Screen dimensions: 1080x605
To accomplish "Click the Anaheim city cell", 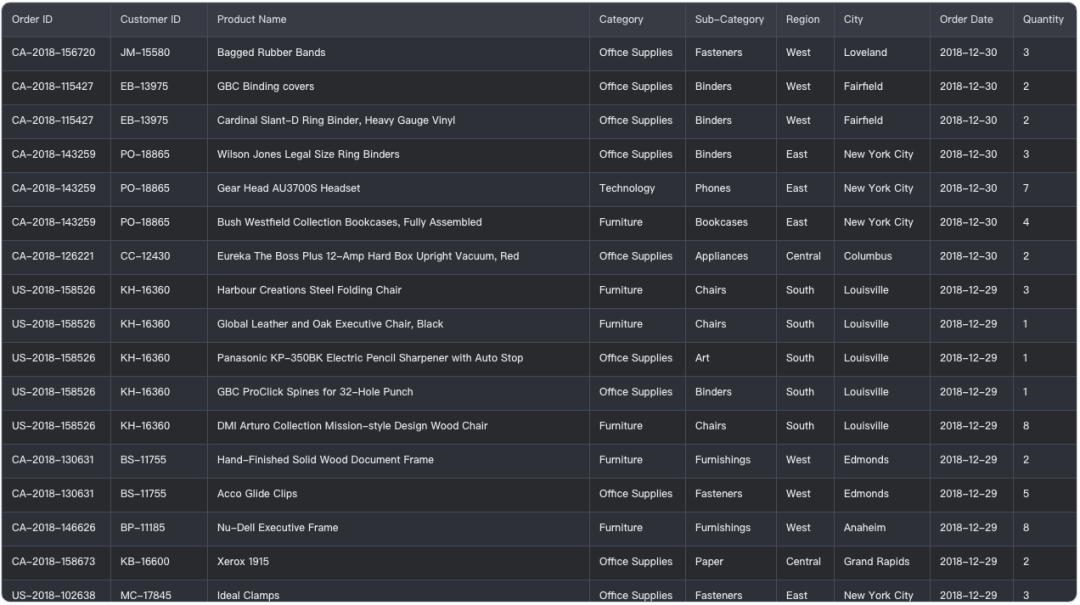I will 865,528.
